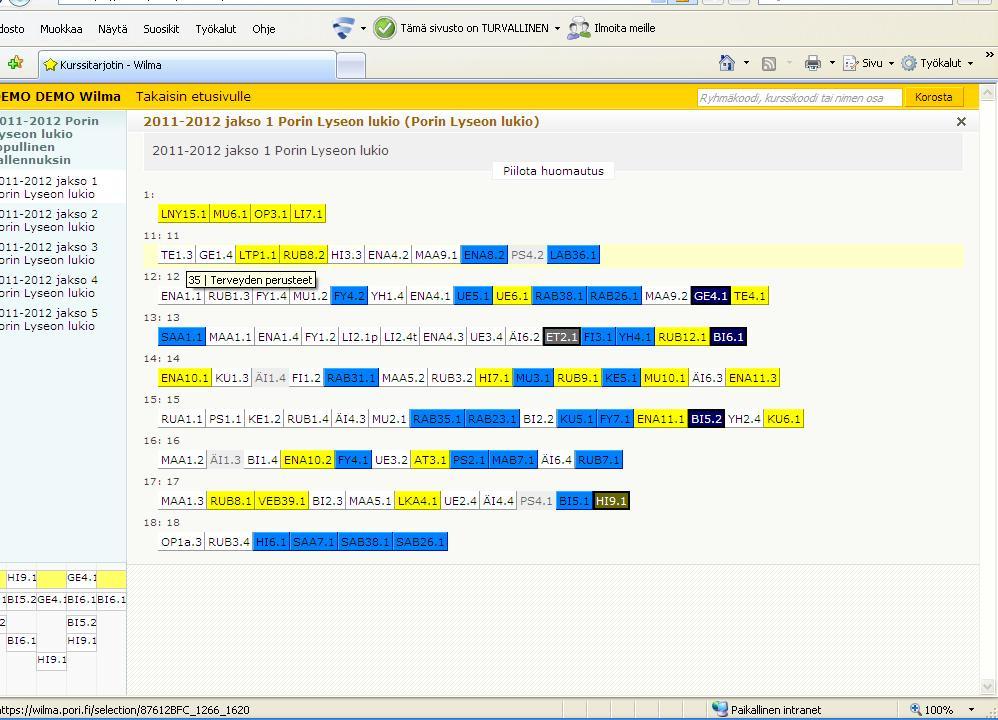Open the Sivu dropdown arrow
Image resolution: width=998 pixels, height=720 pixels.
click(x=891, y=63)
